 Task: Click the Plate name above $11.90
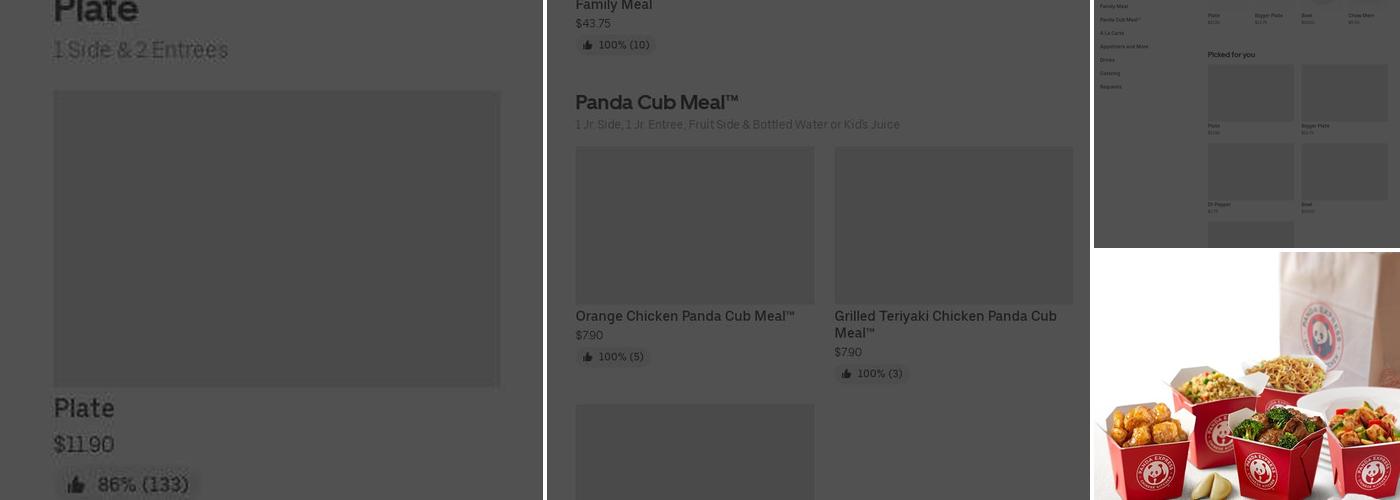(84, 408)
